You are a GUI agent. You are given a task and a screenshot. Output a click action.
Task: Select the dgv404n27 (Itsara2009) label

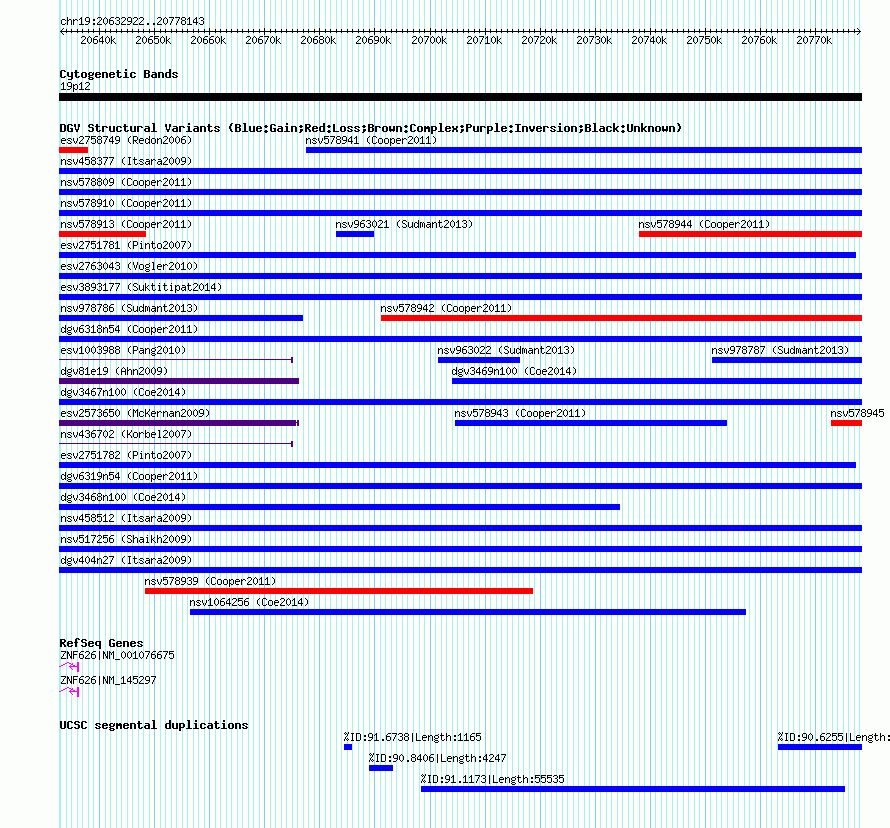pos(126,560)
